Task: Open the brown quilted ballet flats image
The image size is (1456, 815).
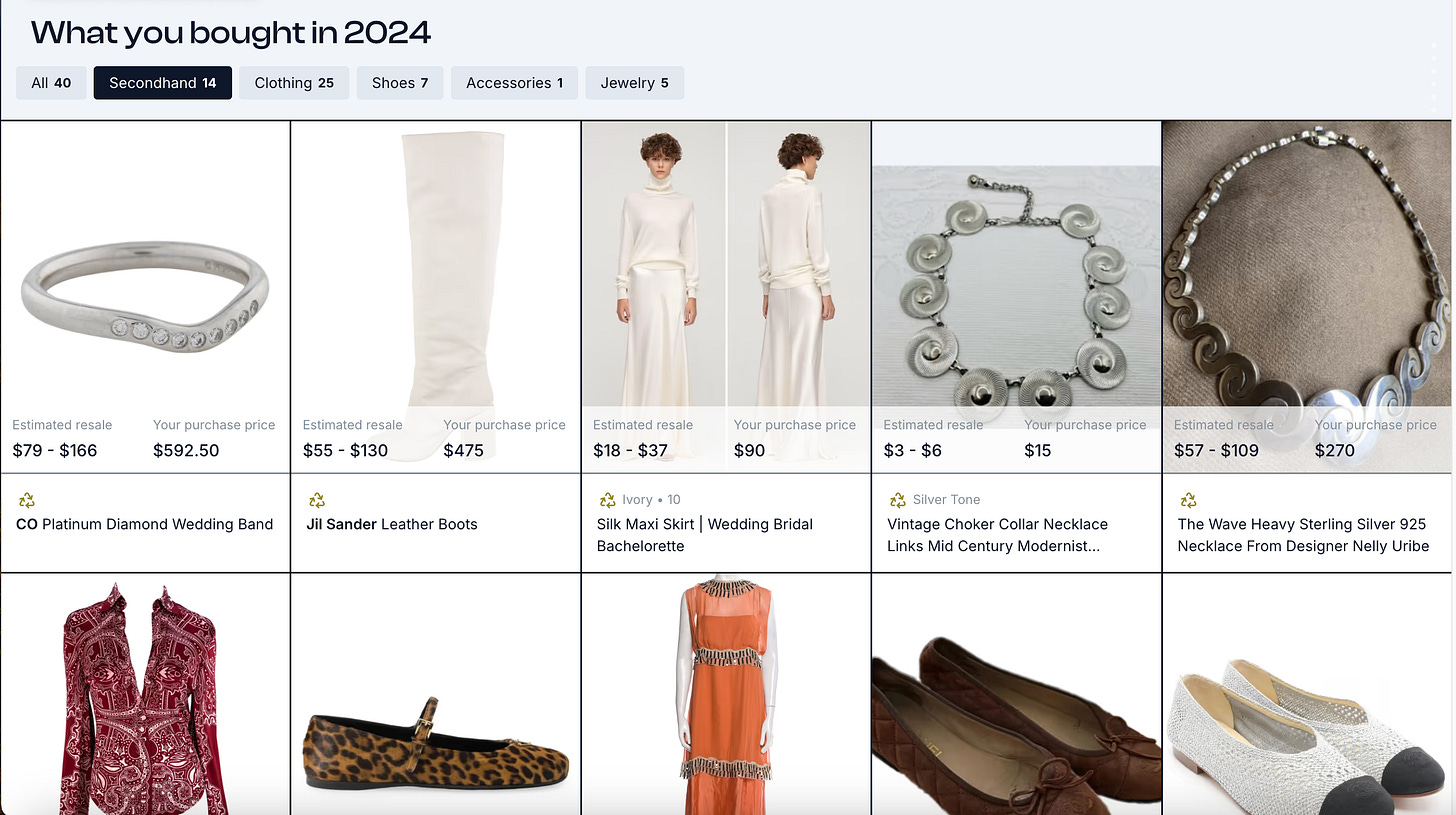Action: (x=1017, y=695)
